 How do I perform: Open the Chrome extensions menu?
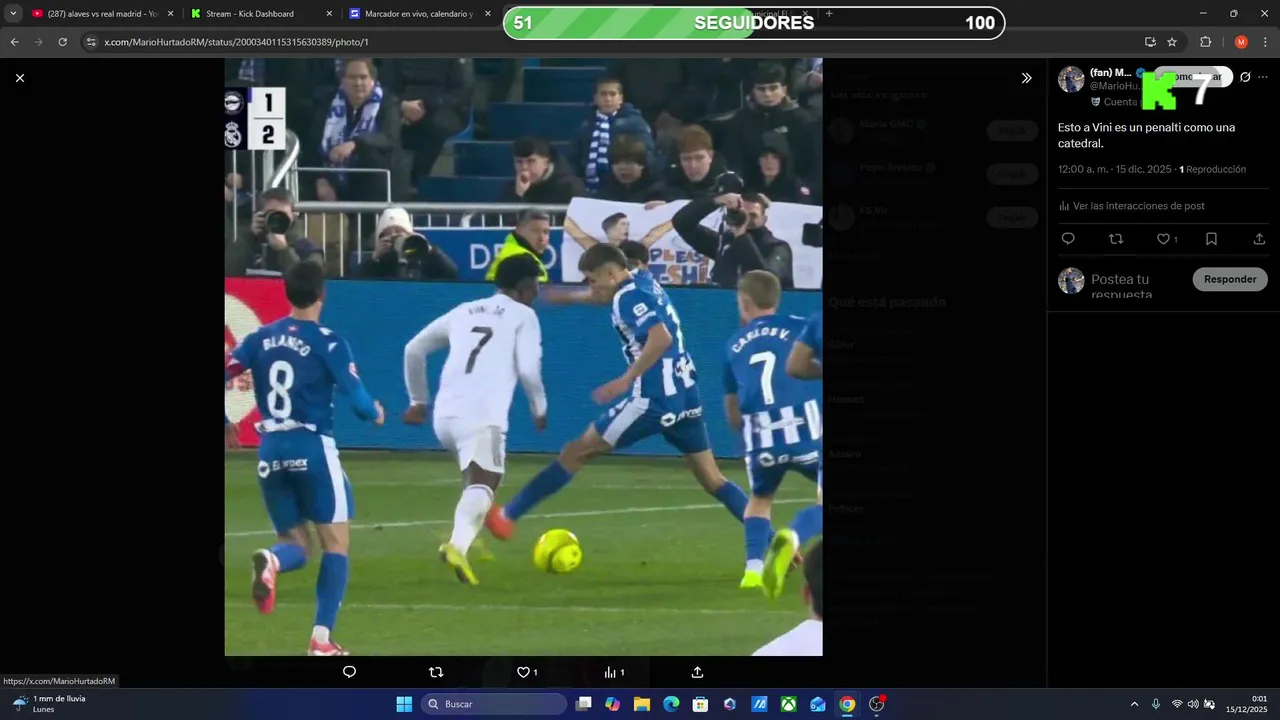(x=1205, y=42)
